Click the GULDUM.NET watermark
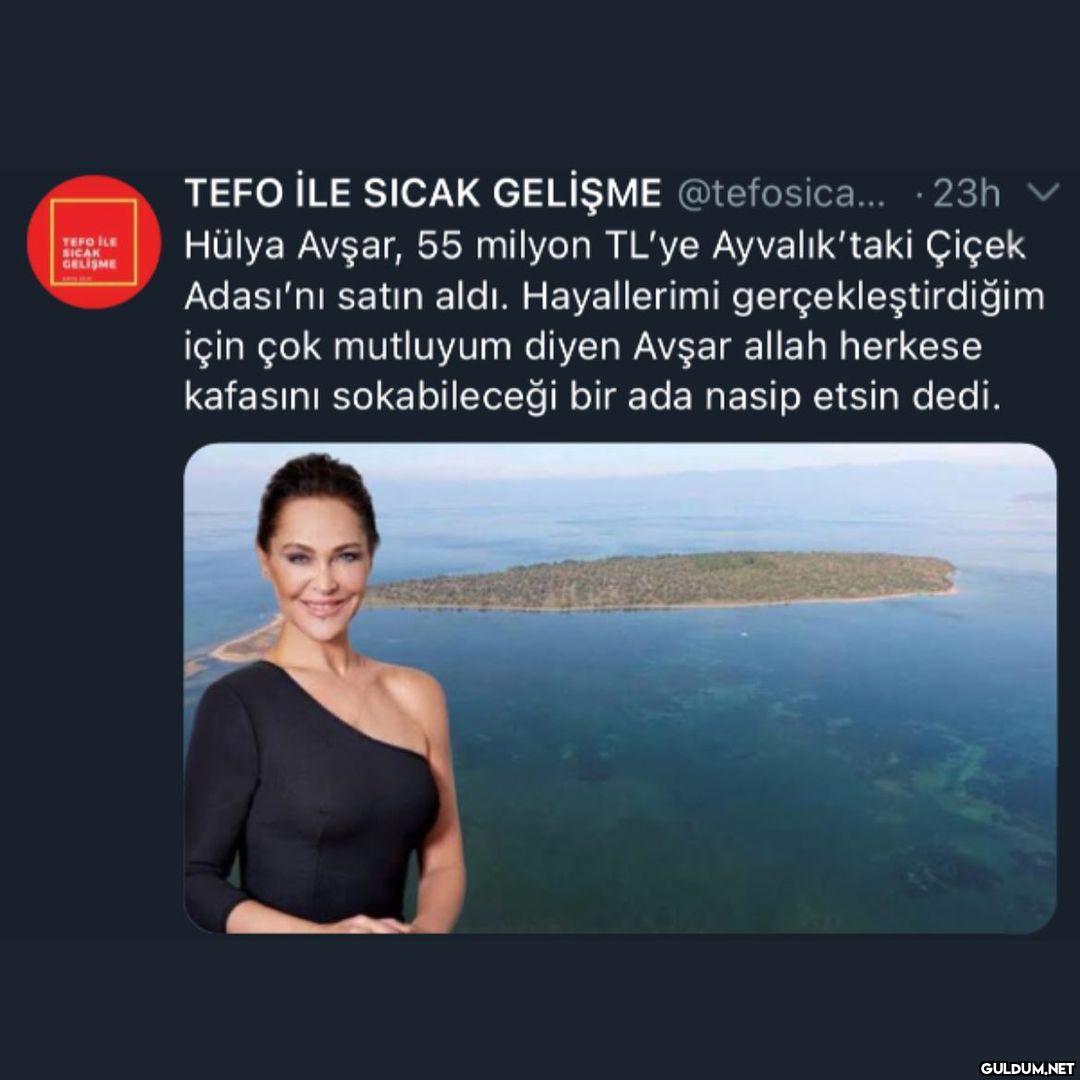The image size is (1080, 1080). point(1027,1068)
